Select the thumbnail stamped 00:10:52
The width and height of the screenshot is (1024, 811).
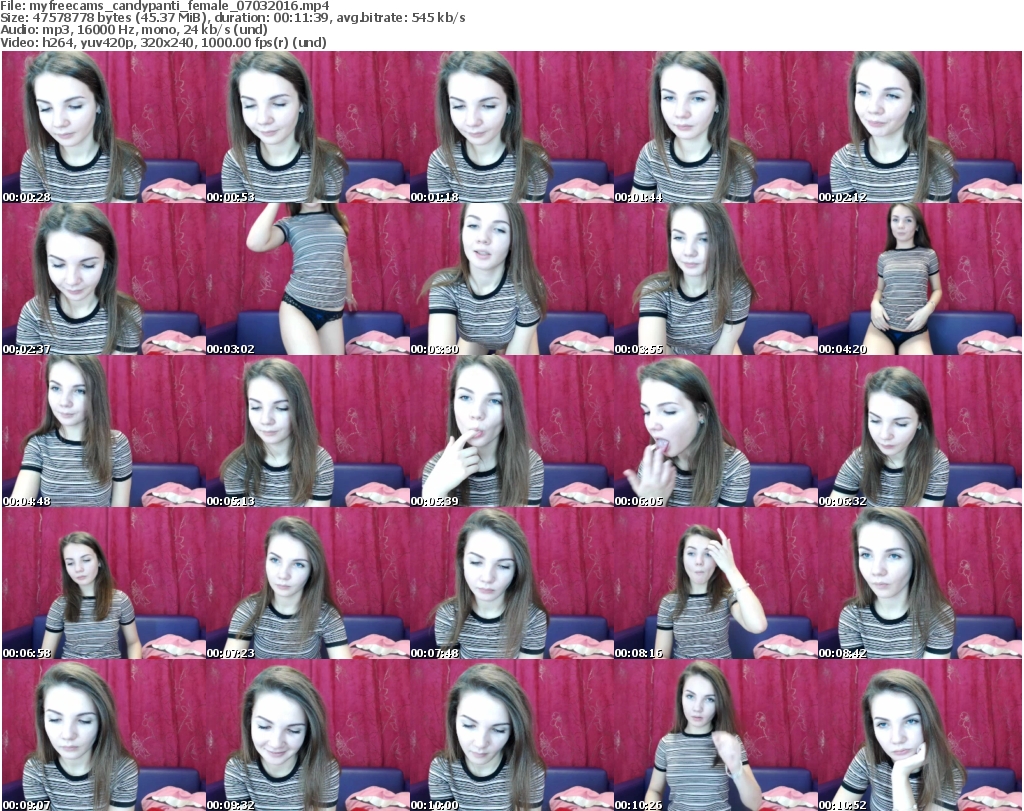tap(919, 736)
